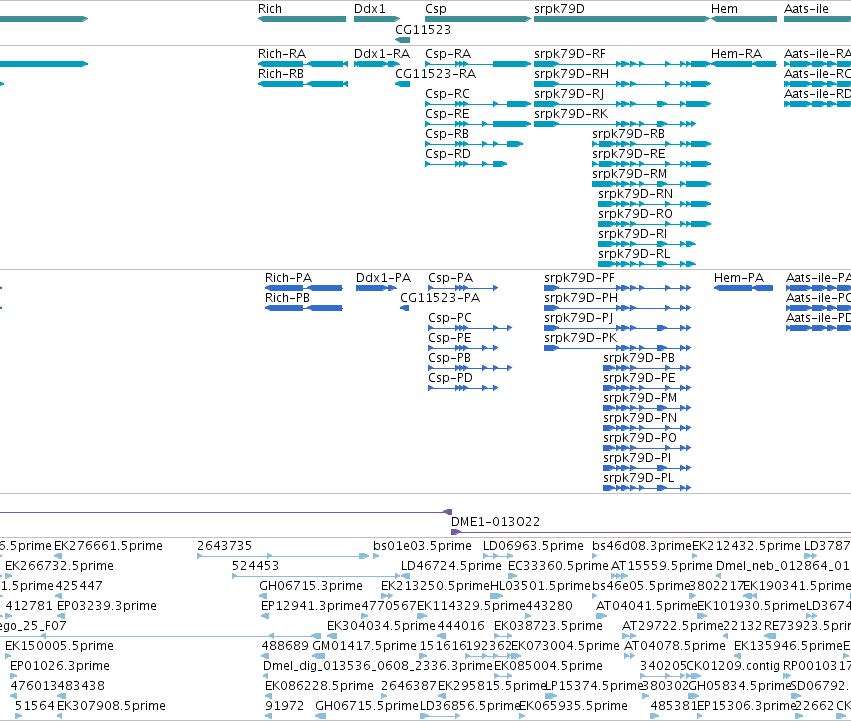Click the Csp-PC protein

tap(450, 318)
